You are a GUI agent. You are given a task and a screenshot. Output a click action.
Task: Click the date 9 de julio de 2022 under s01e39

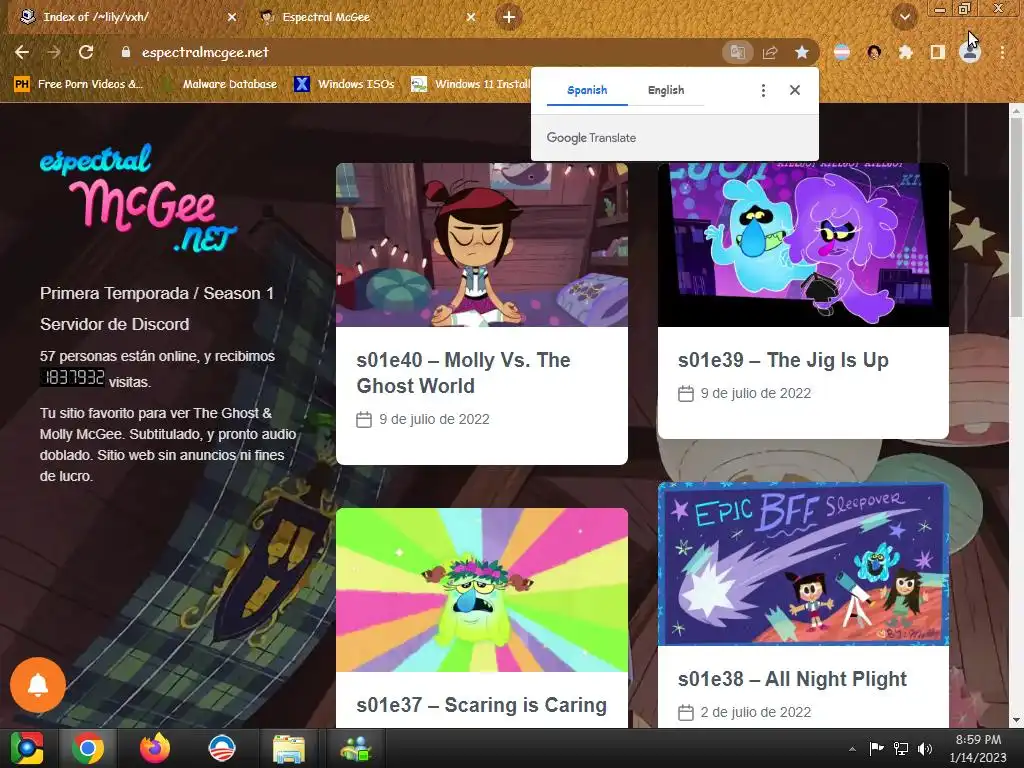[756, 393]
